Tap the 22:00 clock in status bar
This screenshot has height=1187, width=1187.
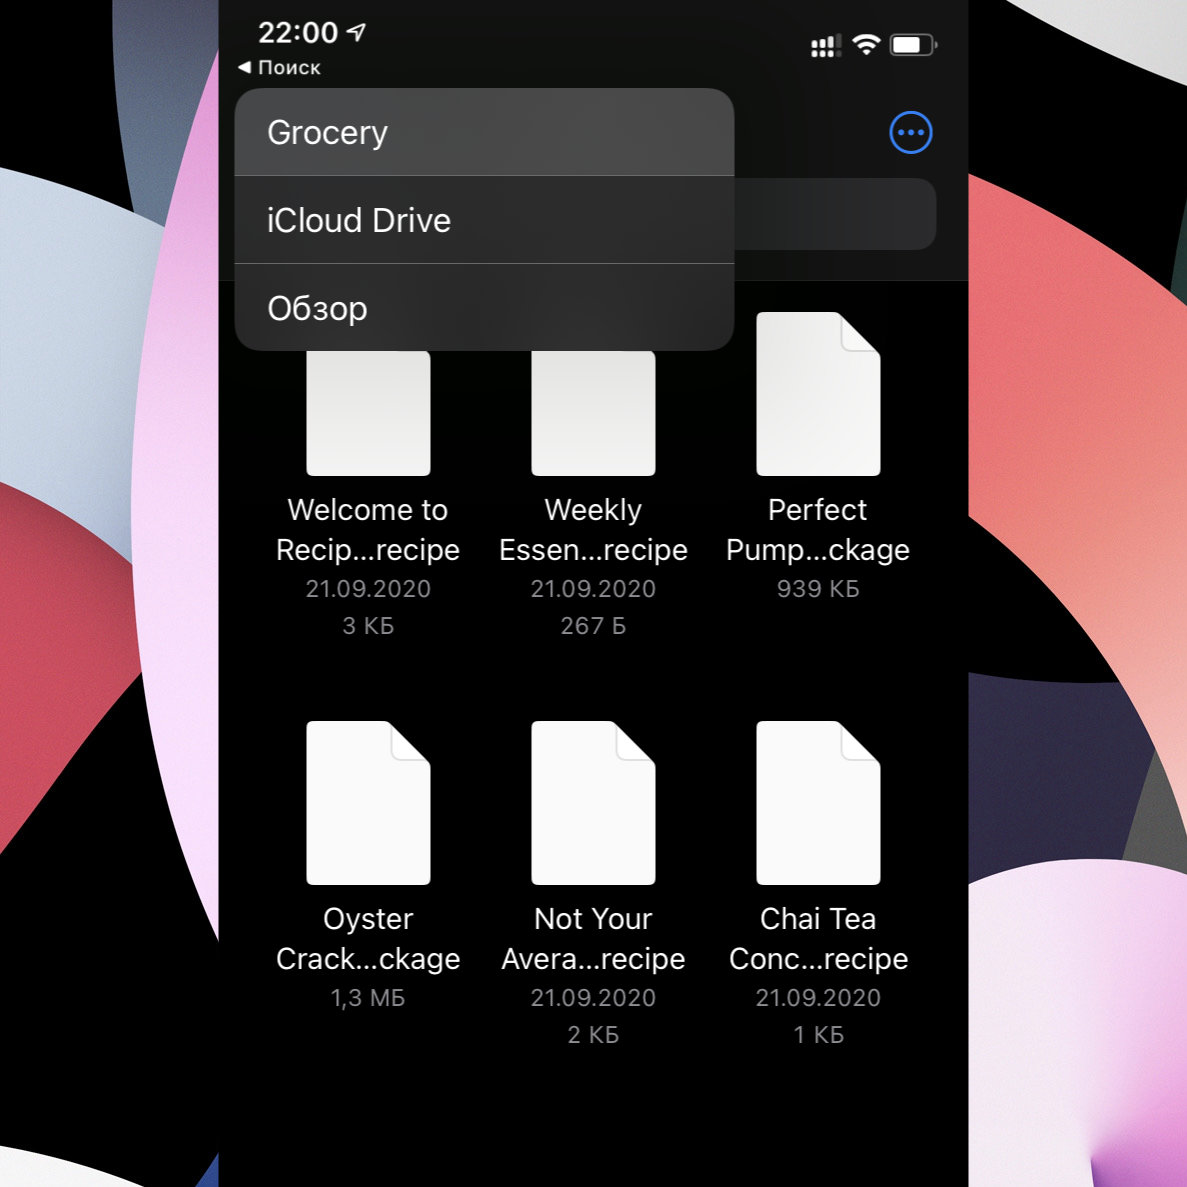click(x=298, y=32)
